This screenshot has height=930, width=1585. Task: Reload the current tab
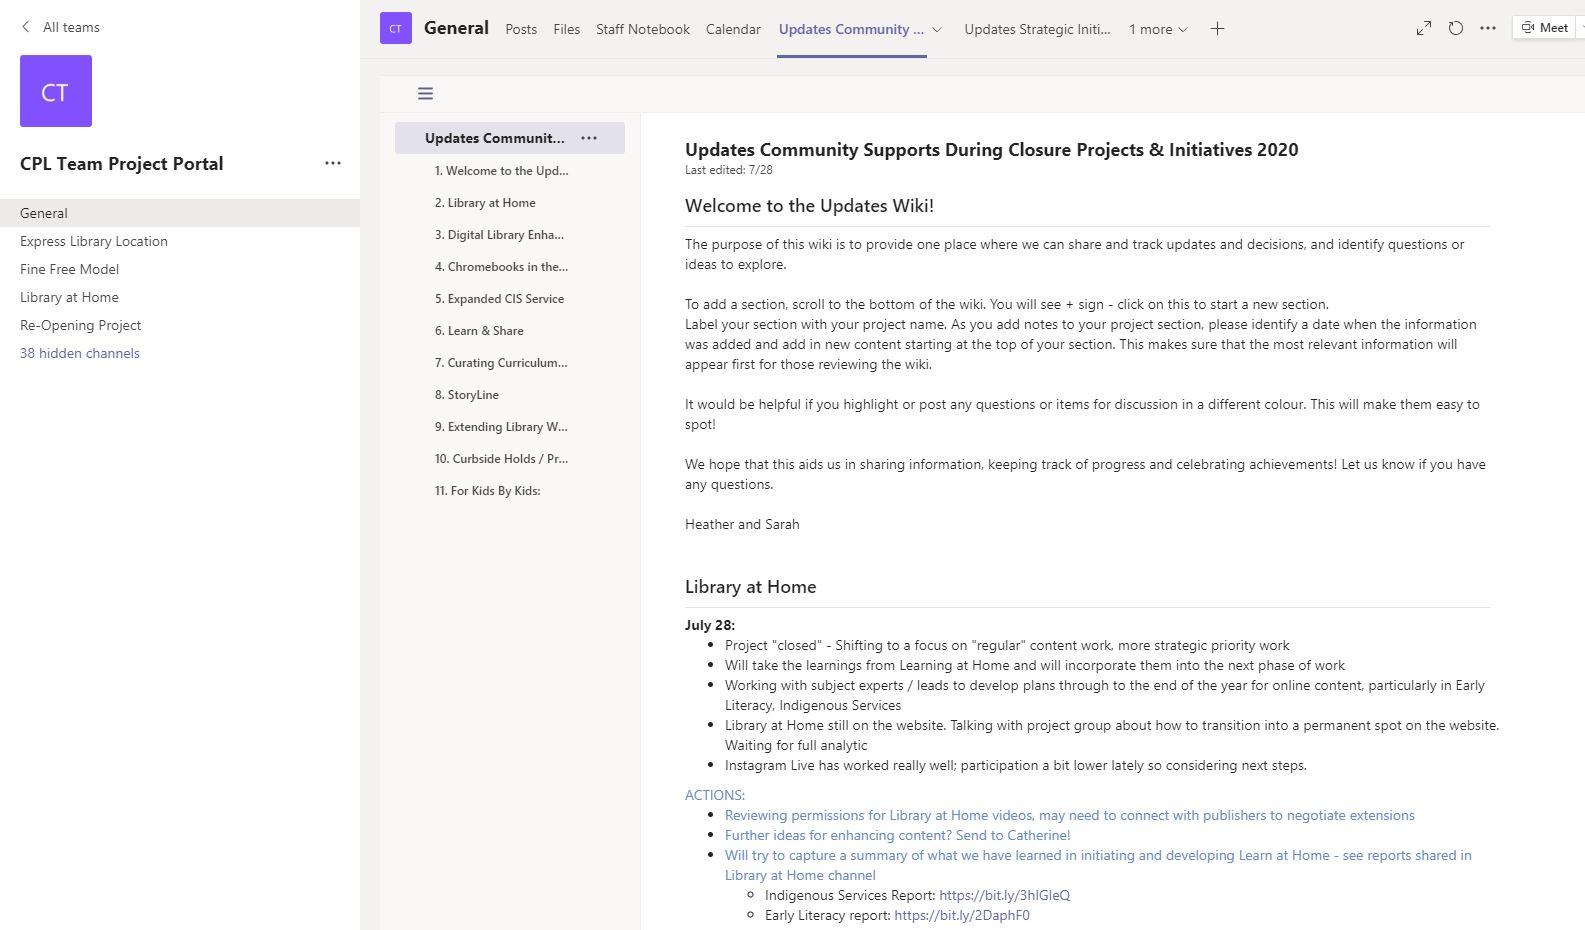coord(1456,28)
